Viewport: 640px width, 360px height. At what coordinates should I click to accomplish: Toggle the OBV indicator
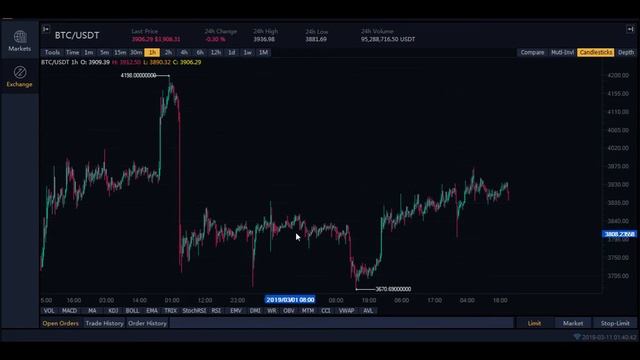click(x=289, y=311)
